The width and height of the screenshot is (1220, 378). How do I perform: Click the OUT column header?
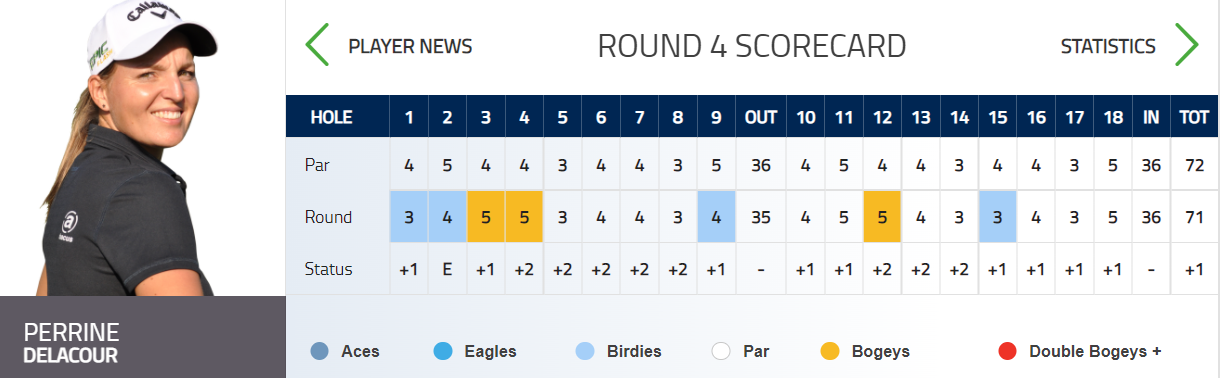[761, 117]
